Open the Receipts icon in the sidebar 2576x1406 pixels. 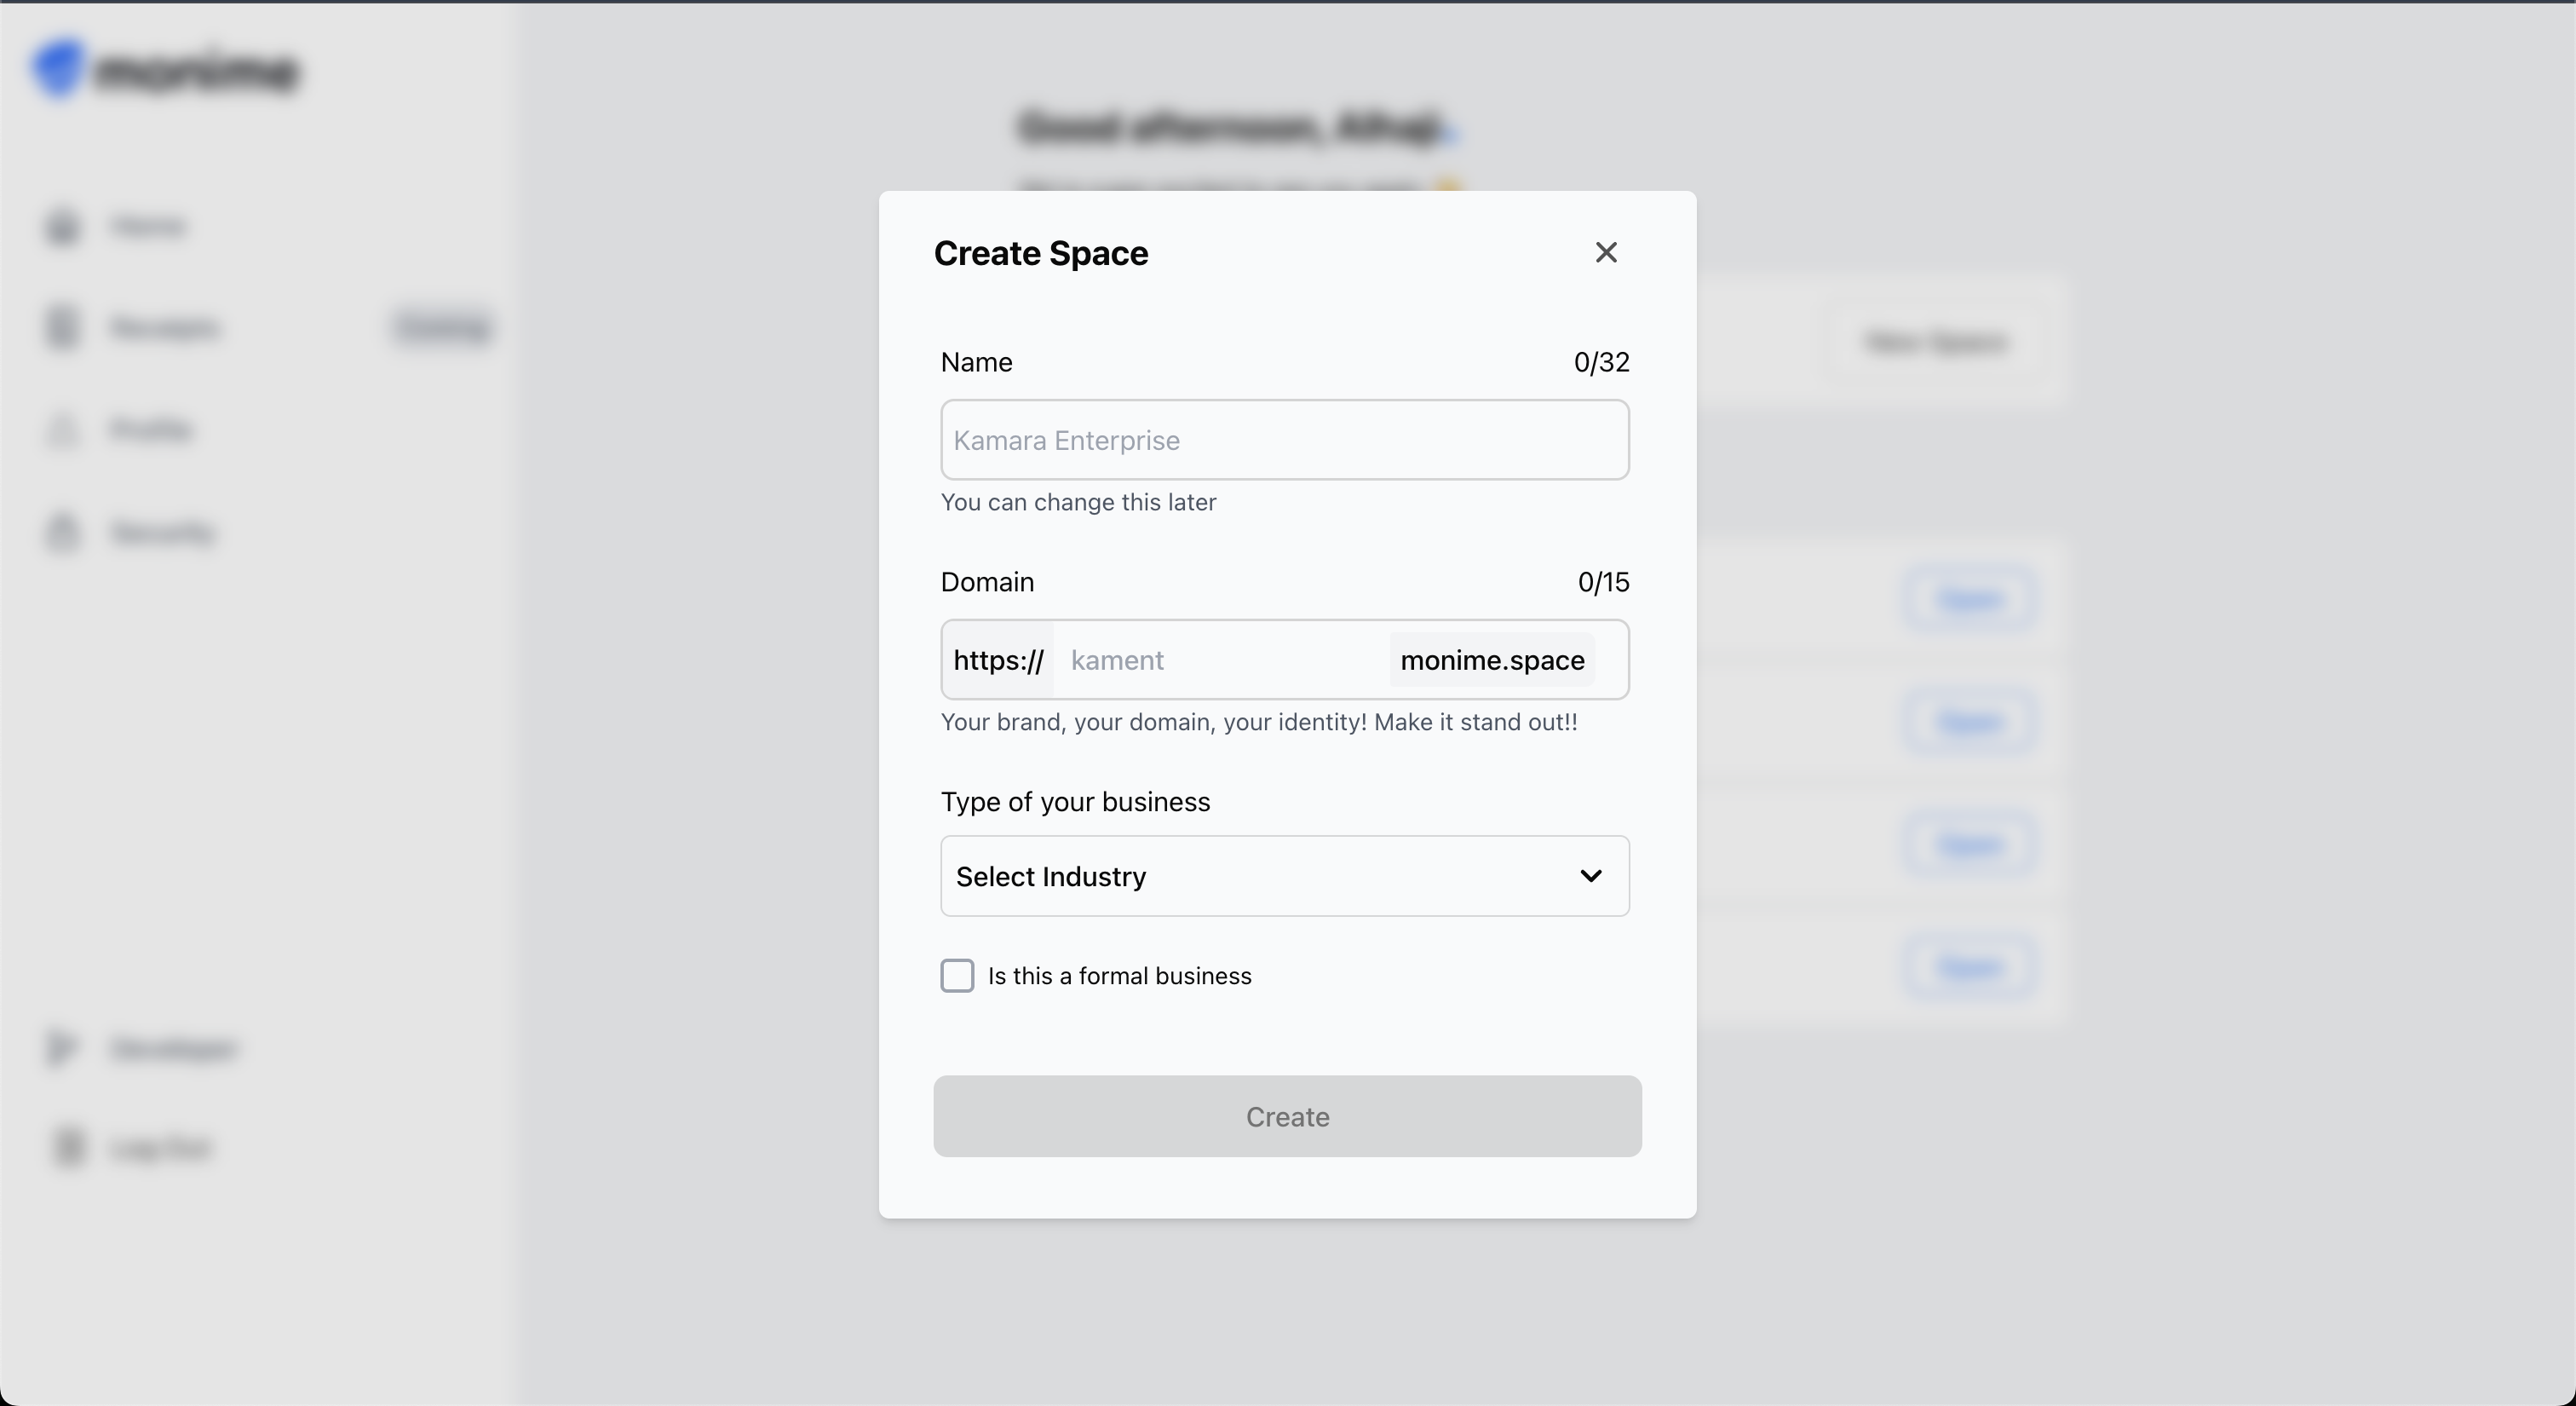tap(62, 328)
